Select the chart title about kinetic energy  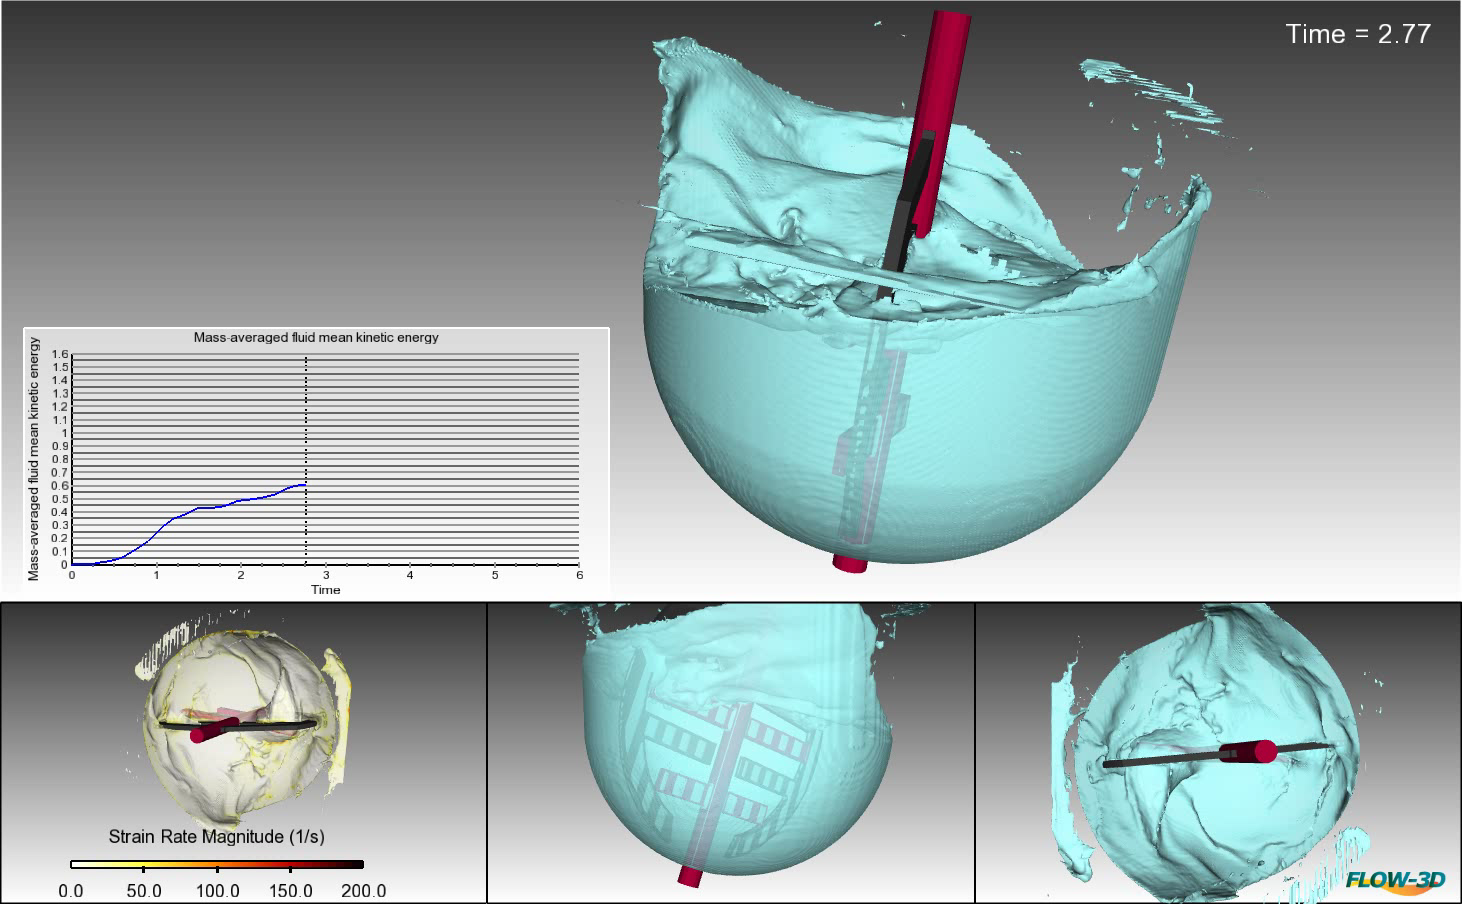tap(316, 338)
